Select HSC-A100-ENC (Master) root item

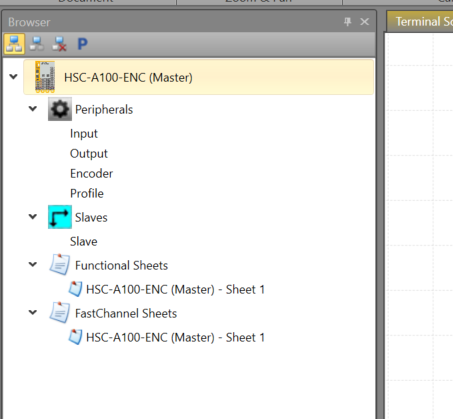(x=199, y=77)
